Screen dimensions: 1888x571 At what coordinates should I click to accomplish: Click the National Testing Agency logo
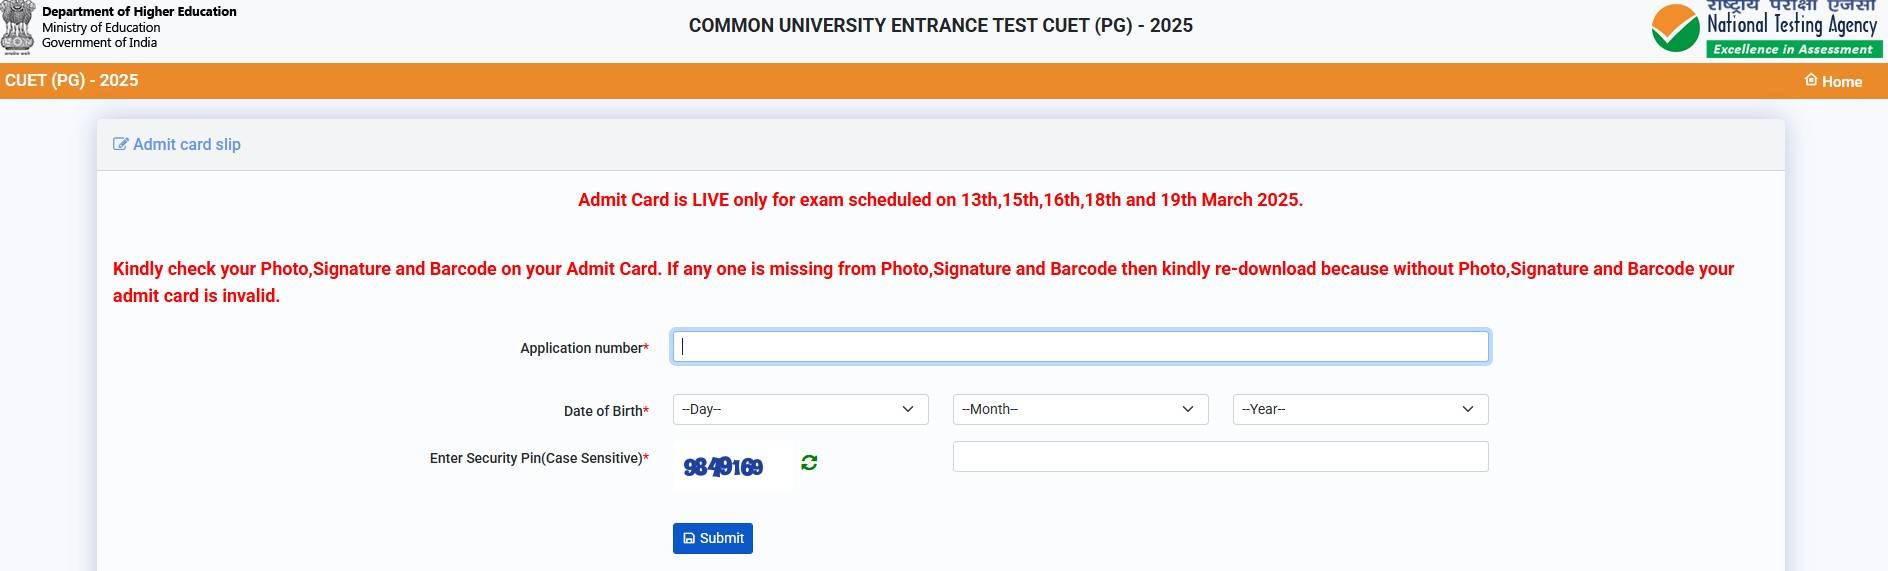(x=1766, y=30)
